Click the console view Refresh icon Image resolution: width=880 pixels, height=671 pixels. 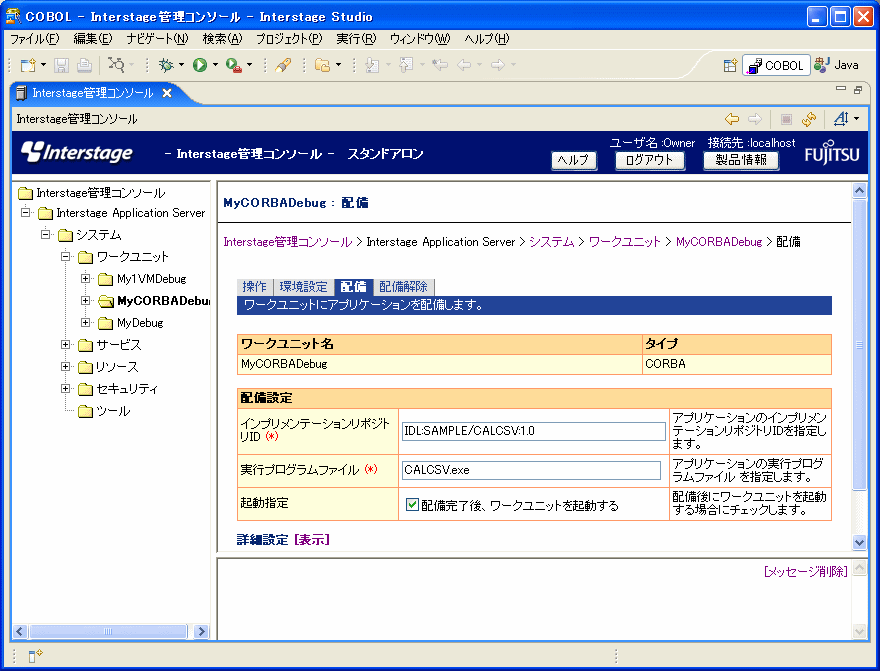[809, 119]
